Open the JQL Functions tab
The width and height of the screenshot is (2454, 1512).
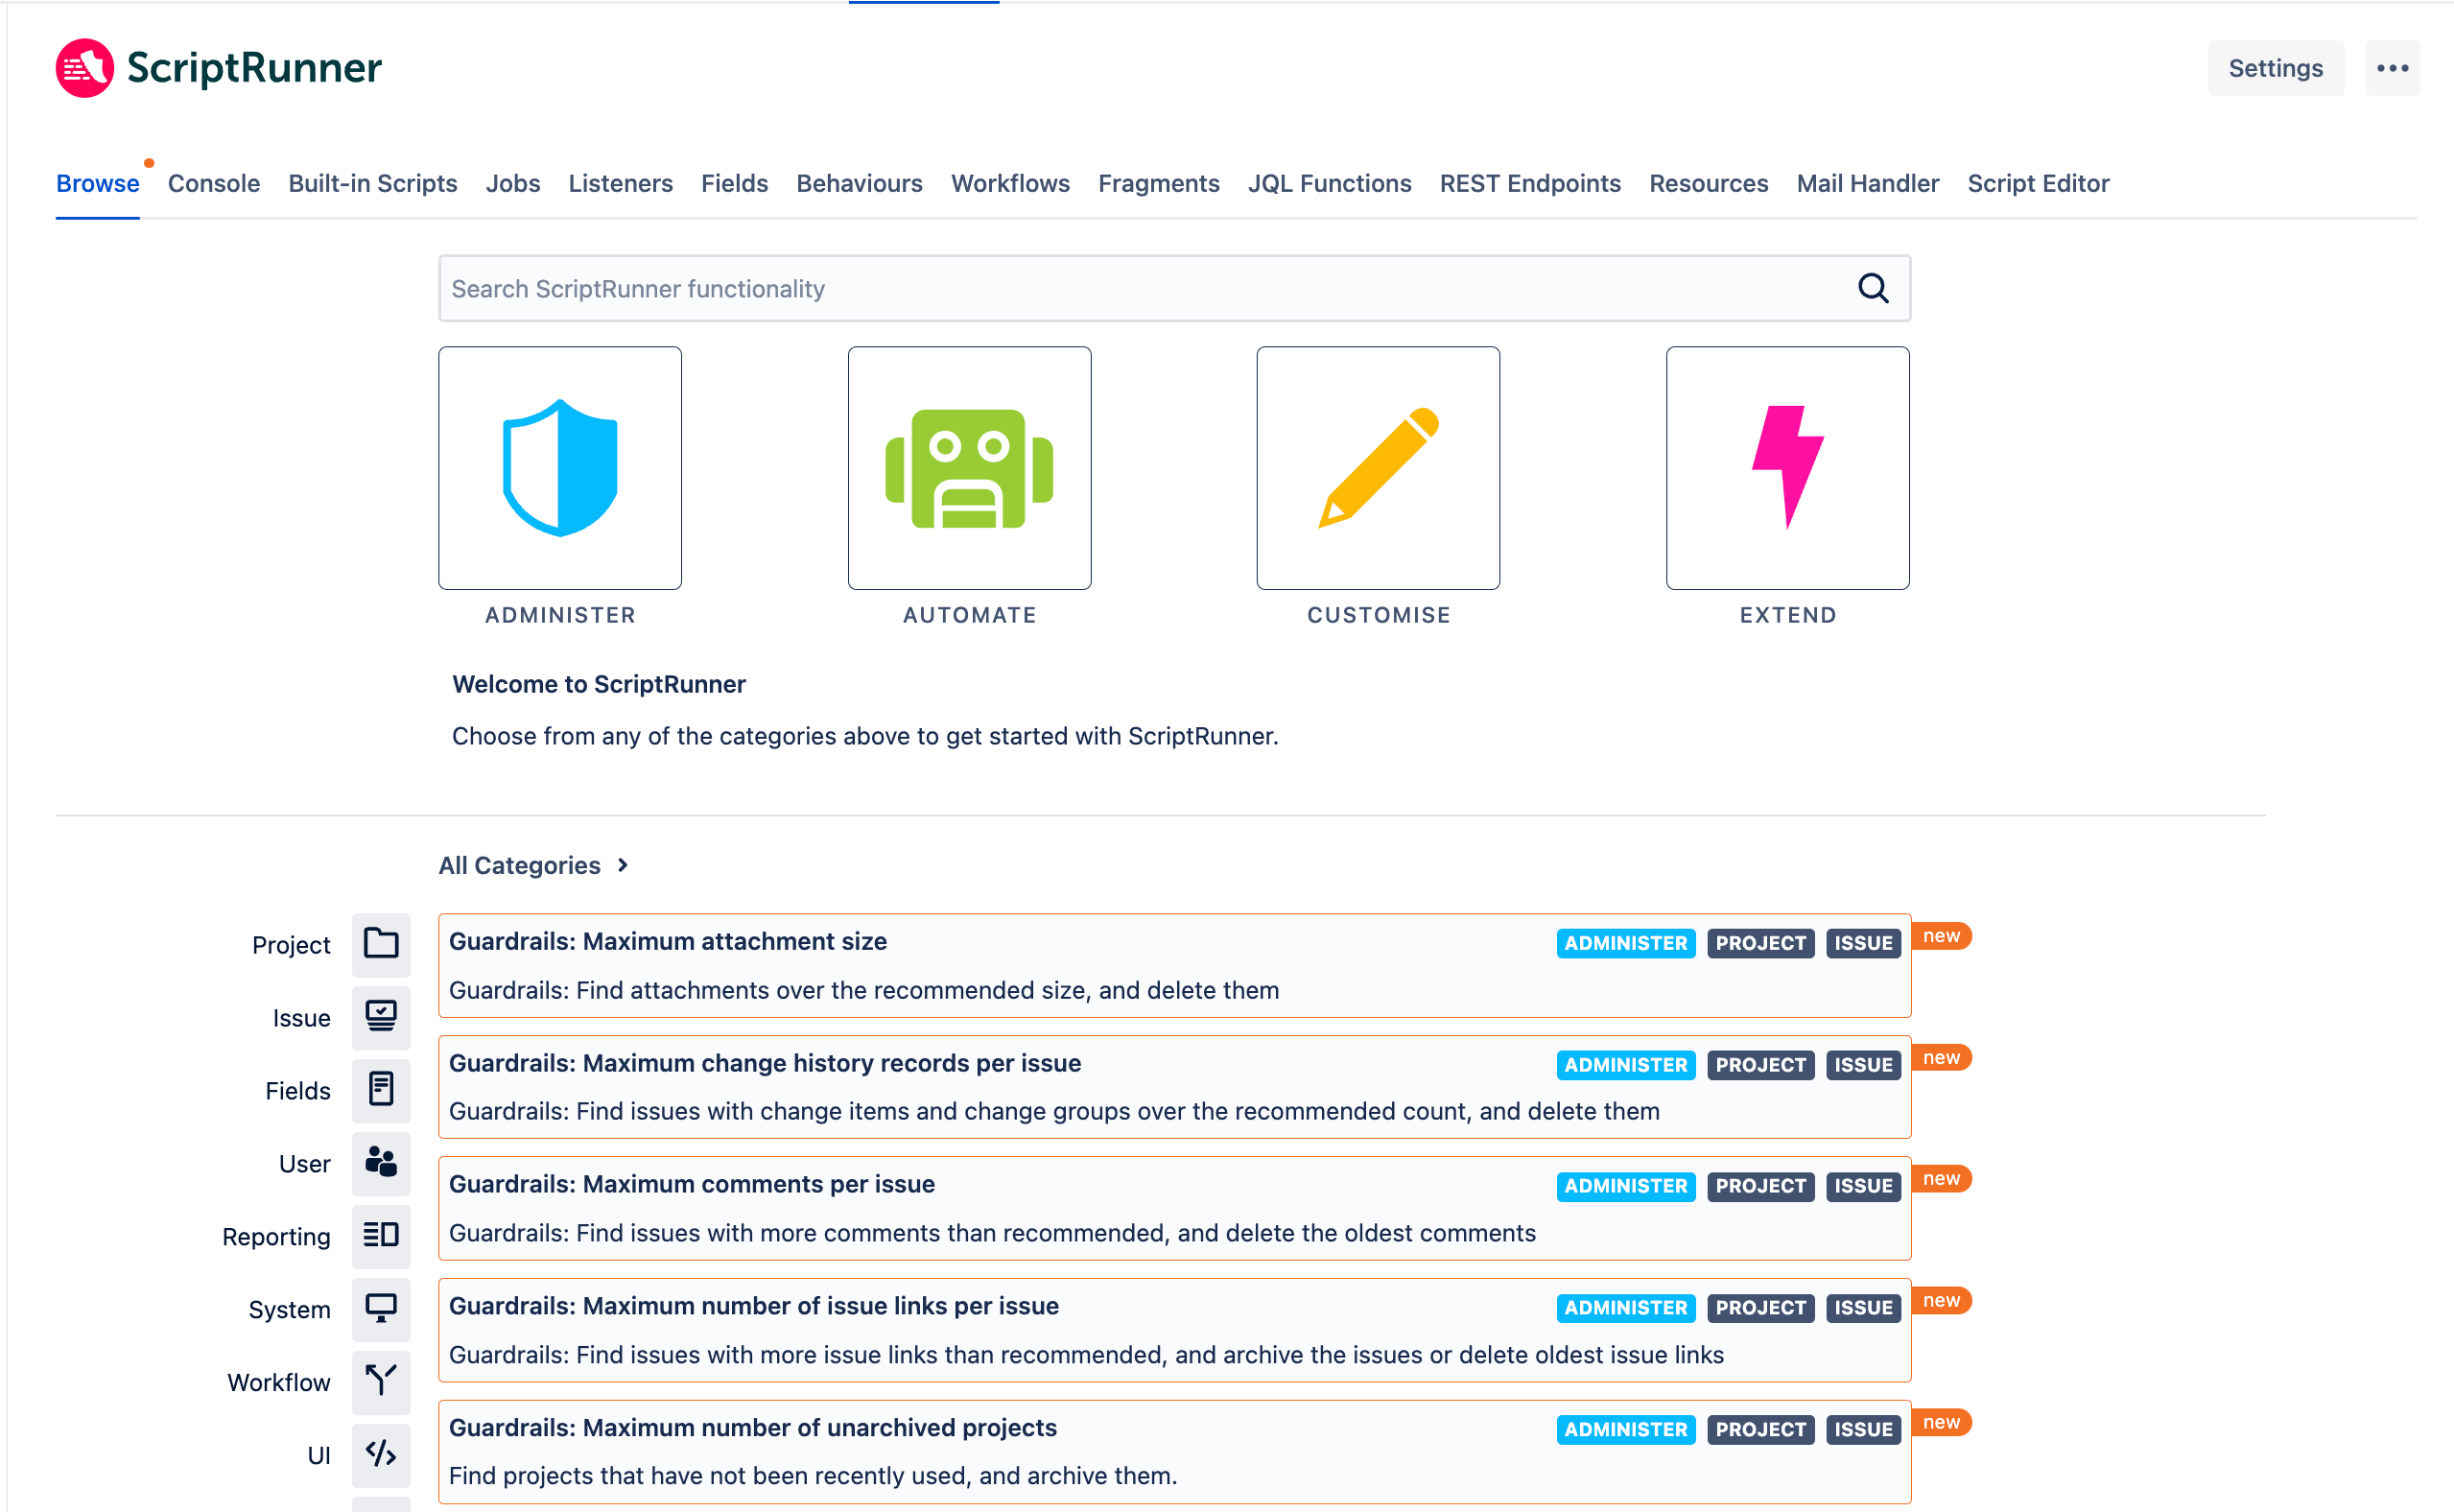pyautogui.click(x=1329, y=184)
